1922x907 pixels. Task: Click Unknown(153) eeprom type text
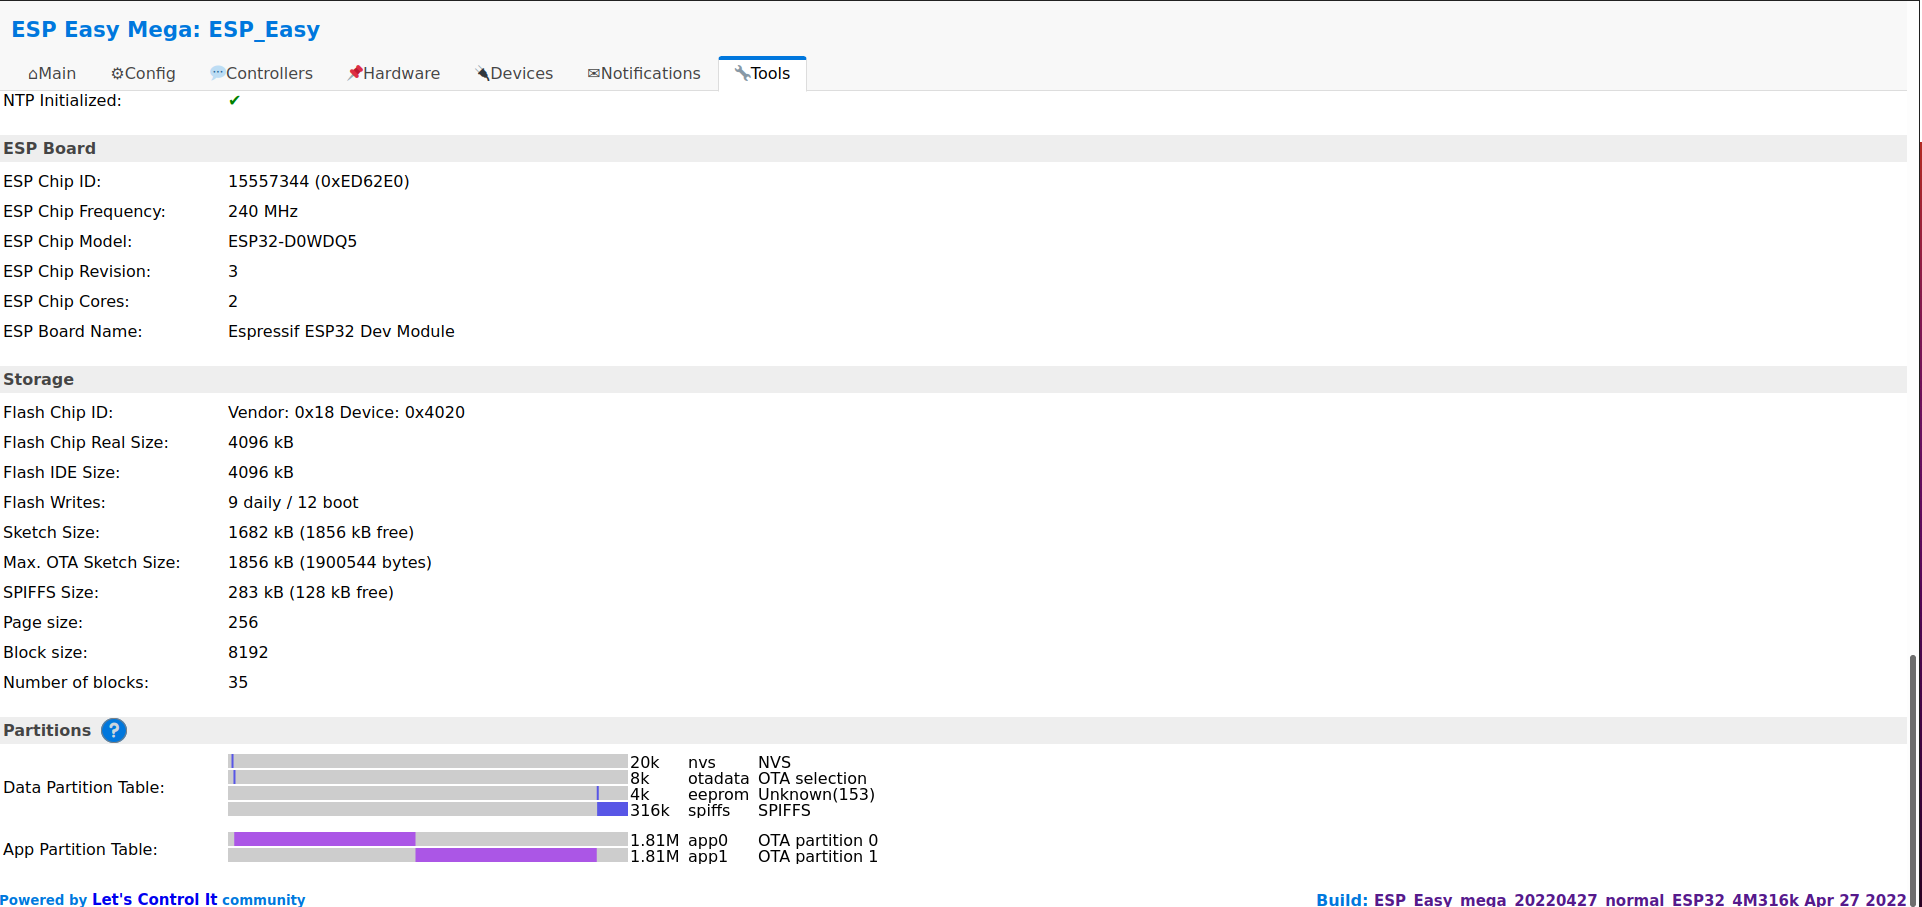point(816,795)
